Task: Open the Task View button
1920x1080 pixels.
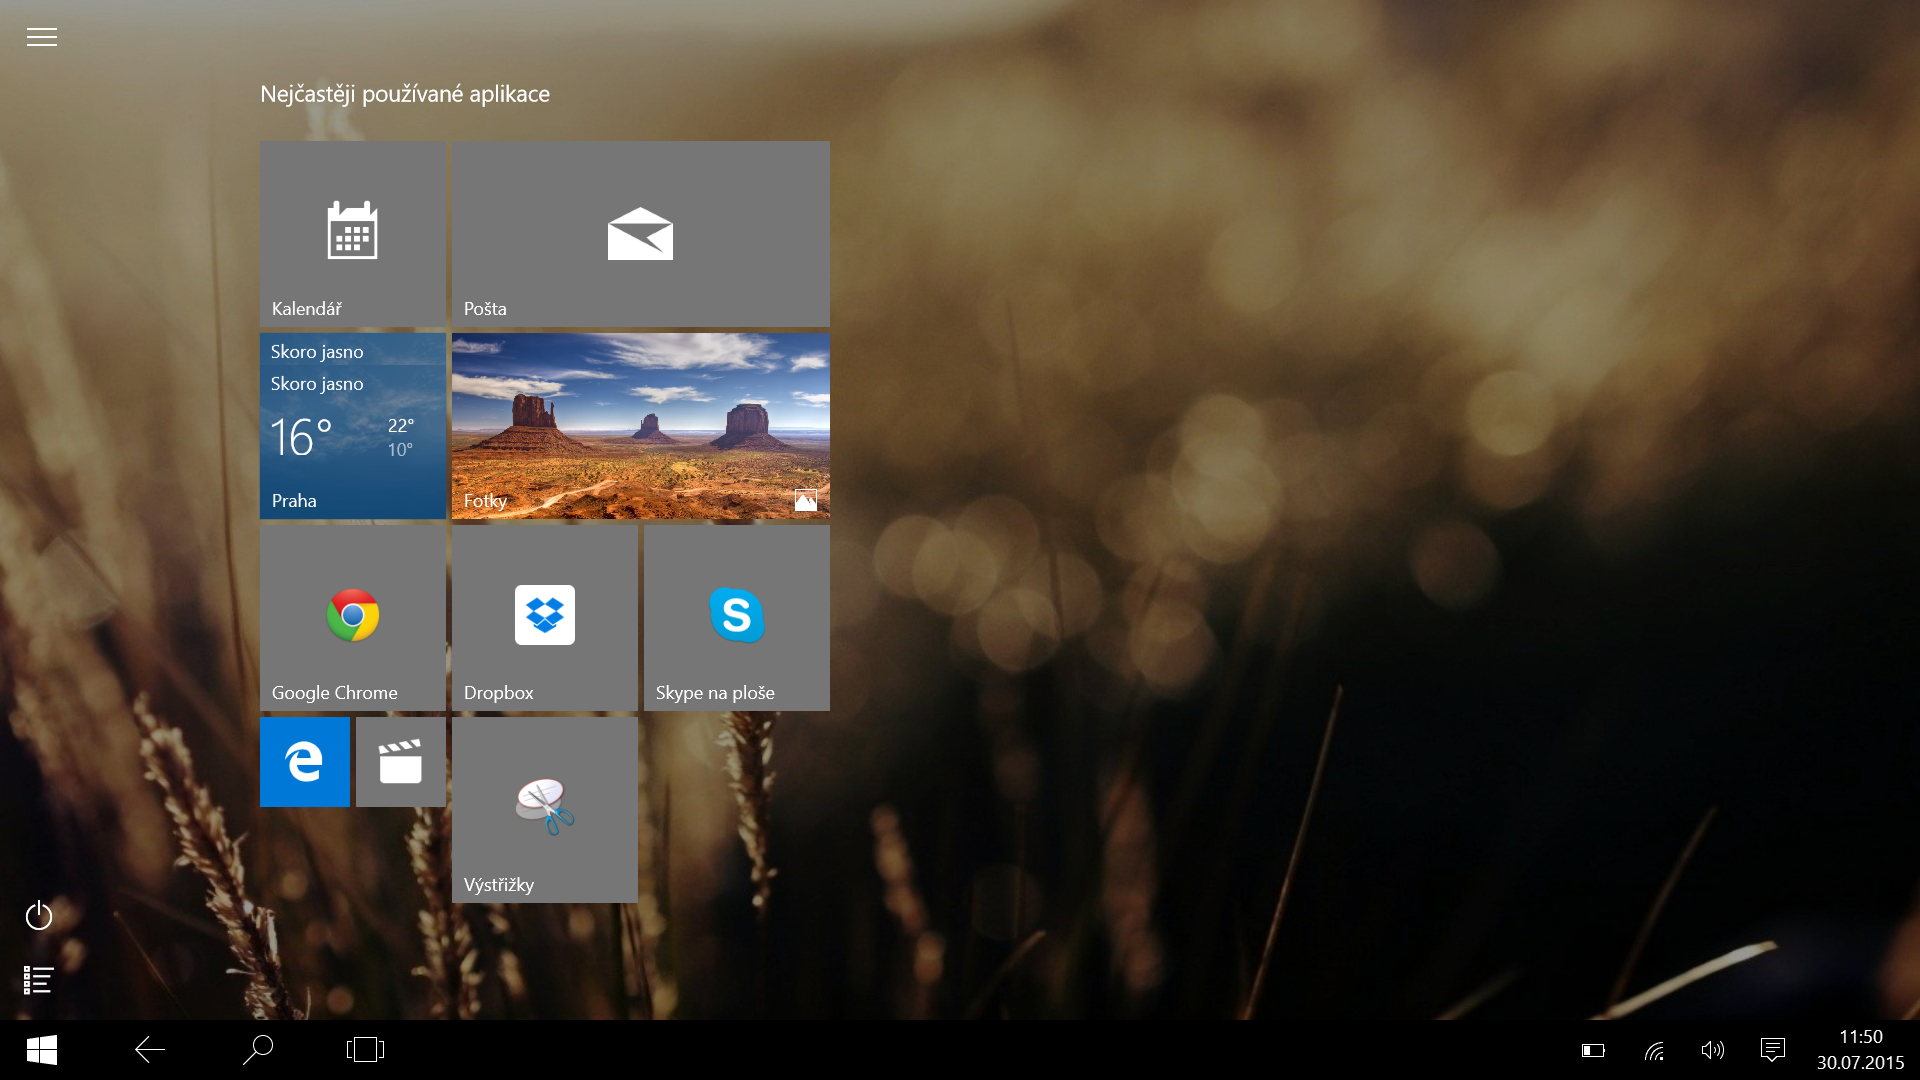Action: point(365,1050)
